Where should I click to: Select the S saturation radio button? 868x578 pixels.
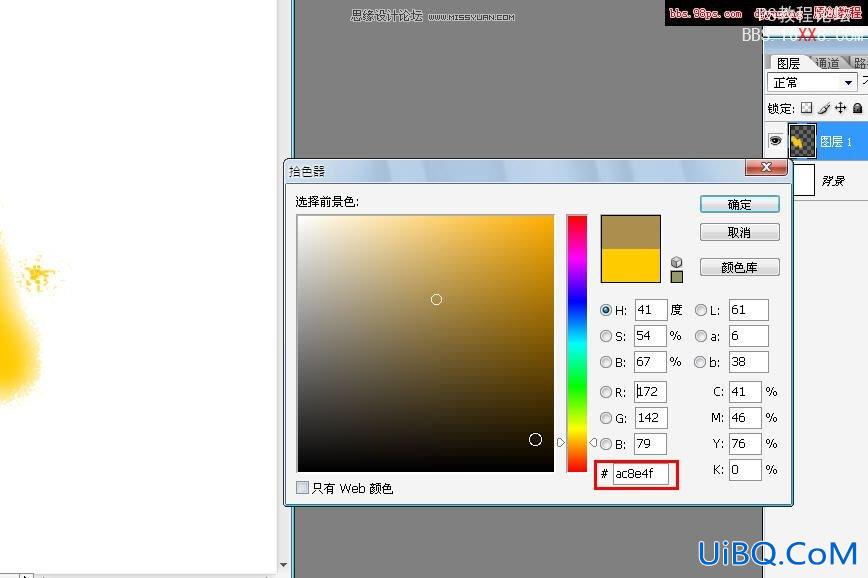tap(606, 336)
